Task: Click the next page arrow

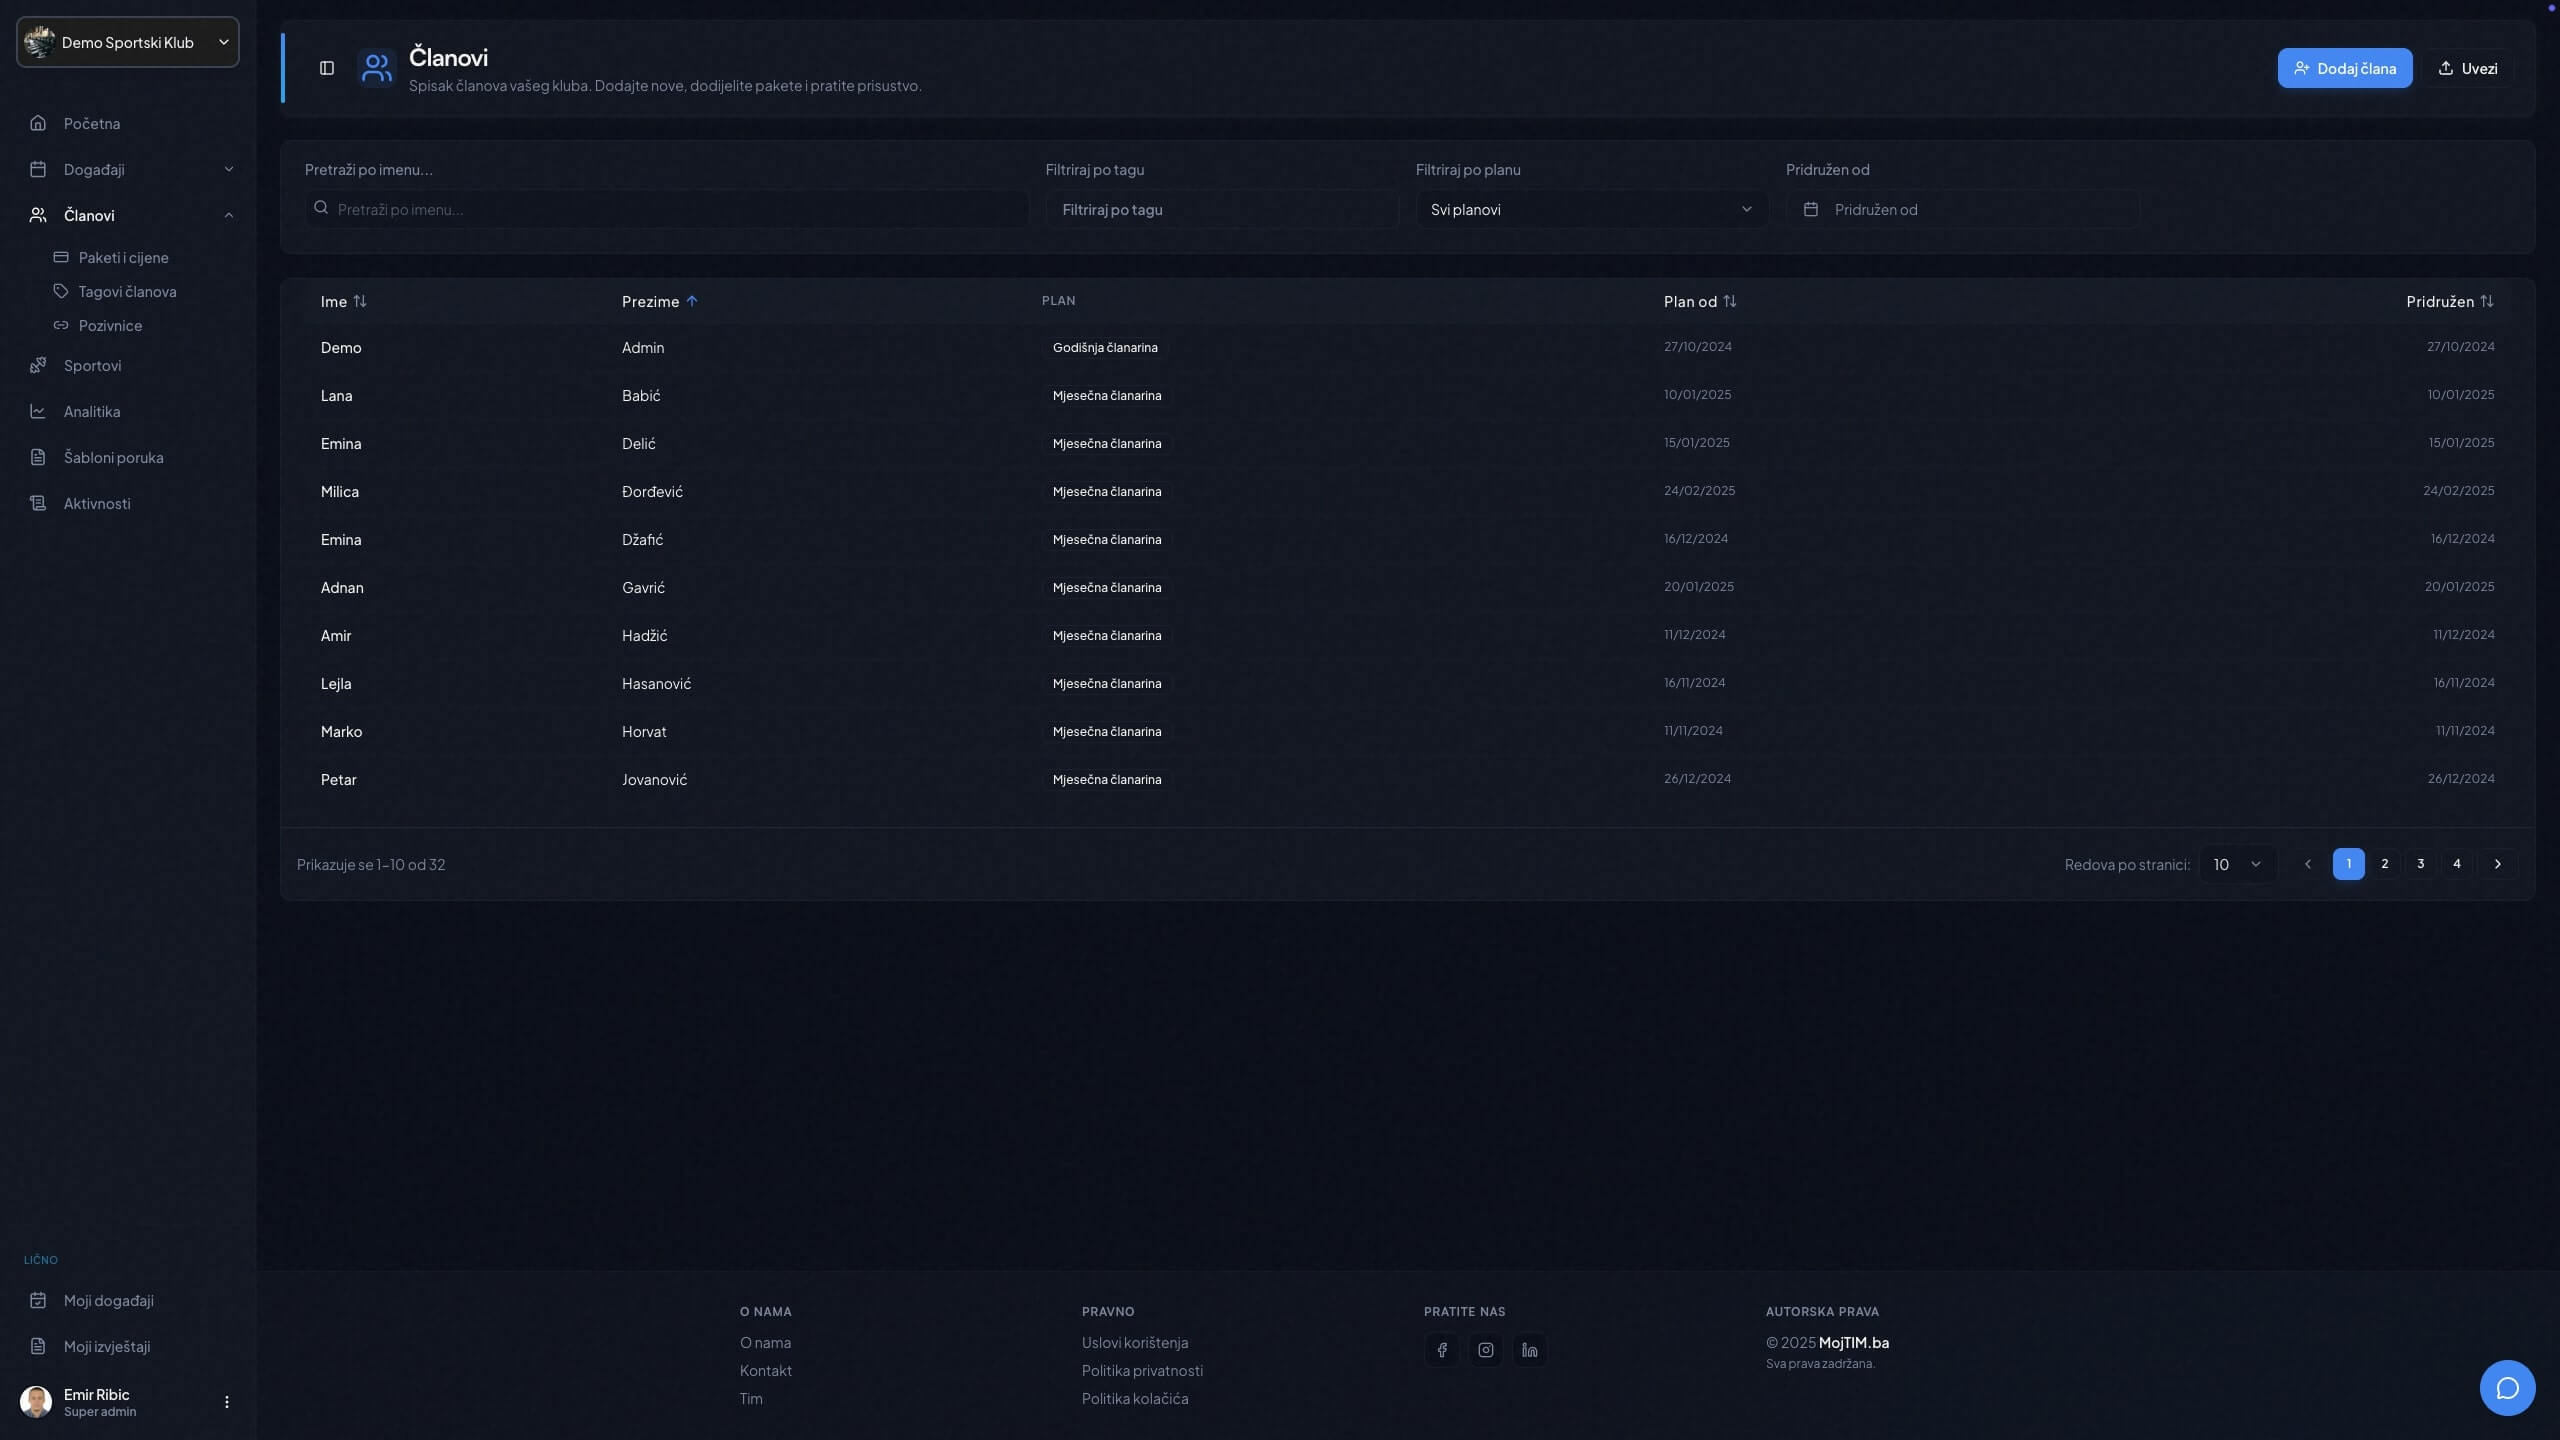Action: (2497, 864)
